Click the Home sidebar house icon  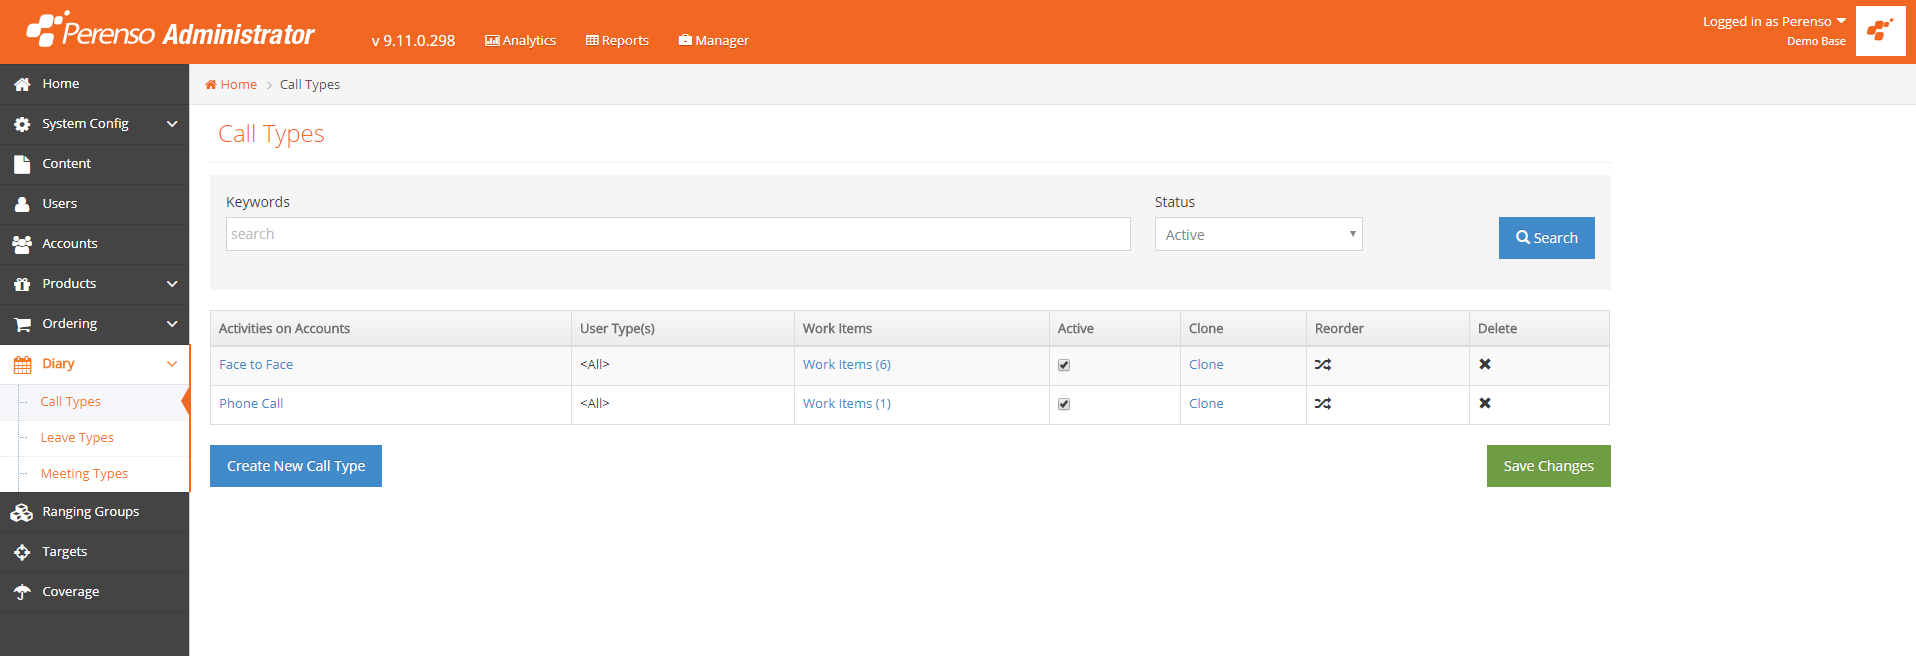pos(22,85)
